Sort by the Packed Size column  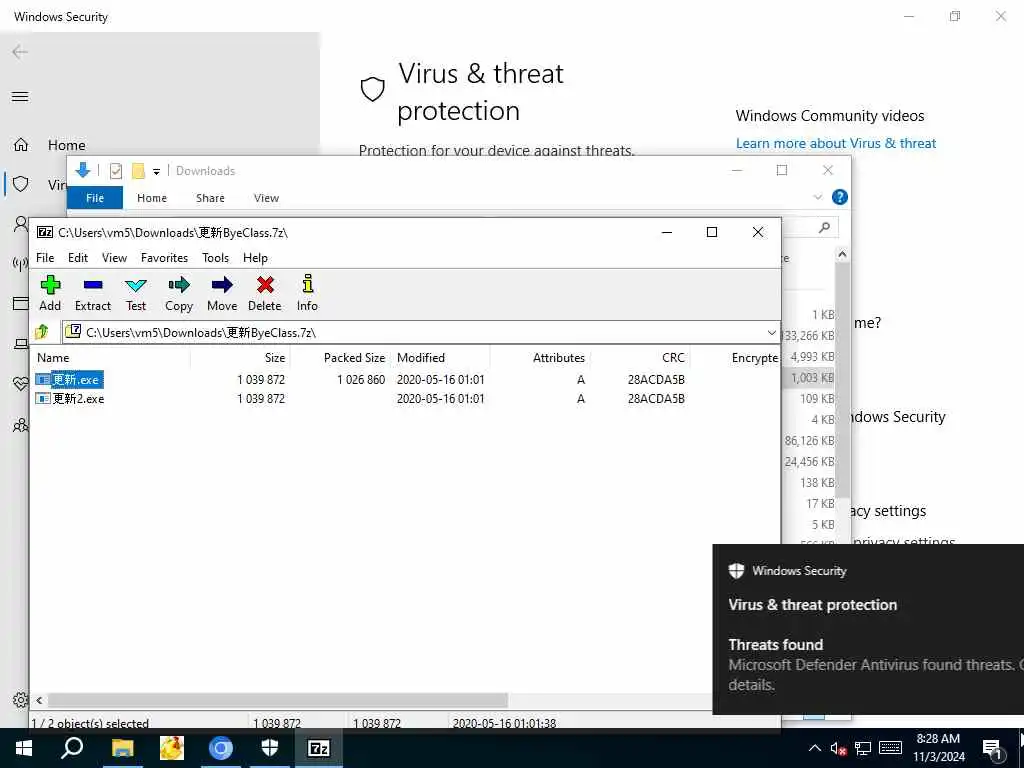[x=340, y=358]
